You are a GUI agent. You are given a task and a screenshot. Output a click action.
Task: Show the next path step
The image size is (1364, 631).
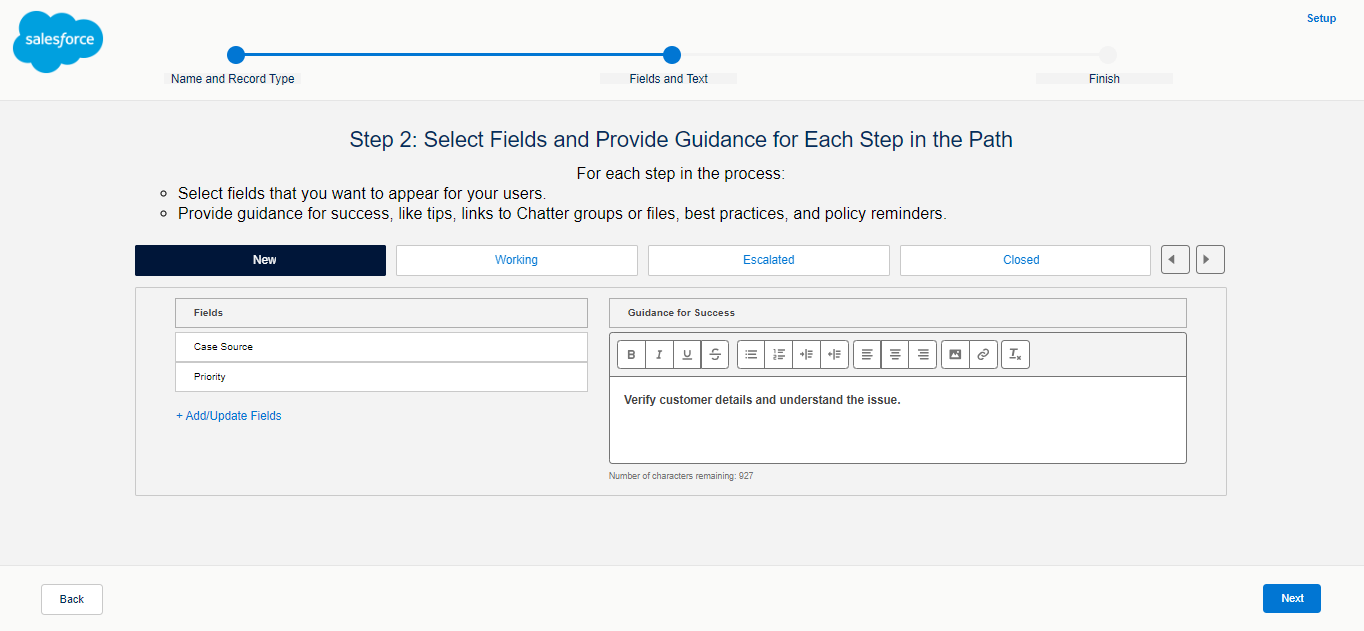(1210, 259)
